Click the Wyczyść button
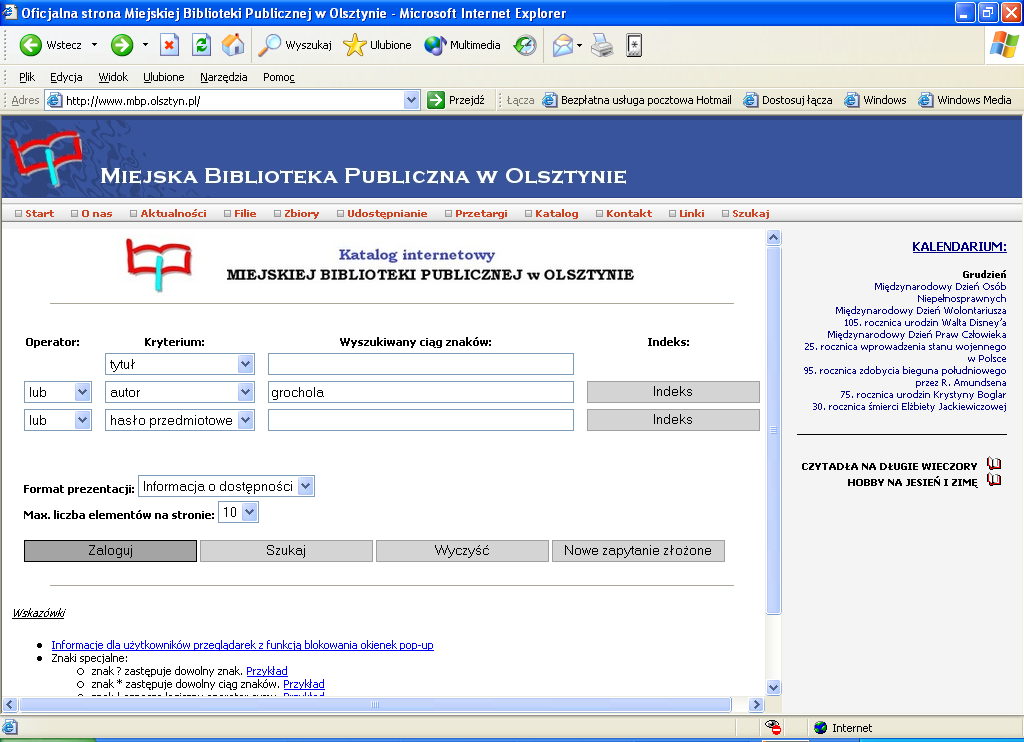 (x=462, y=551)
